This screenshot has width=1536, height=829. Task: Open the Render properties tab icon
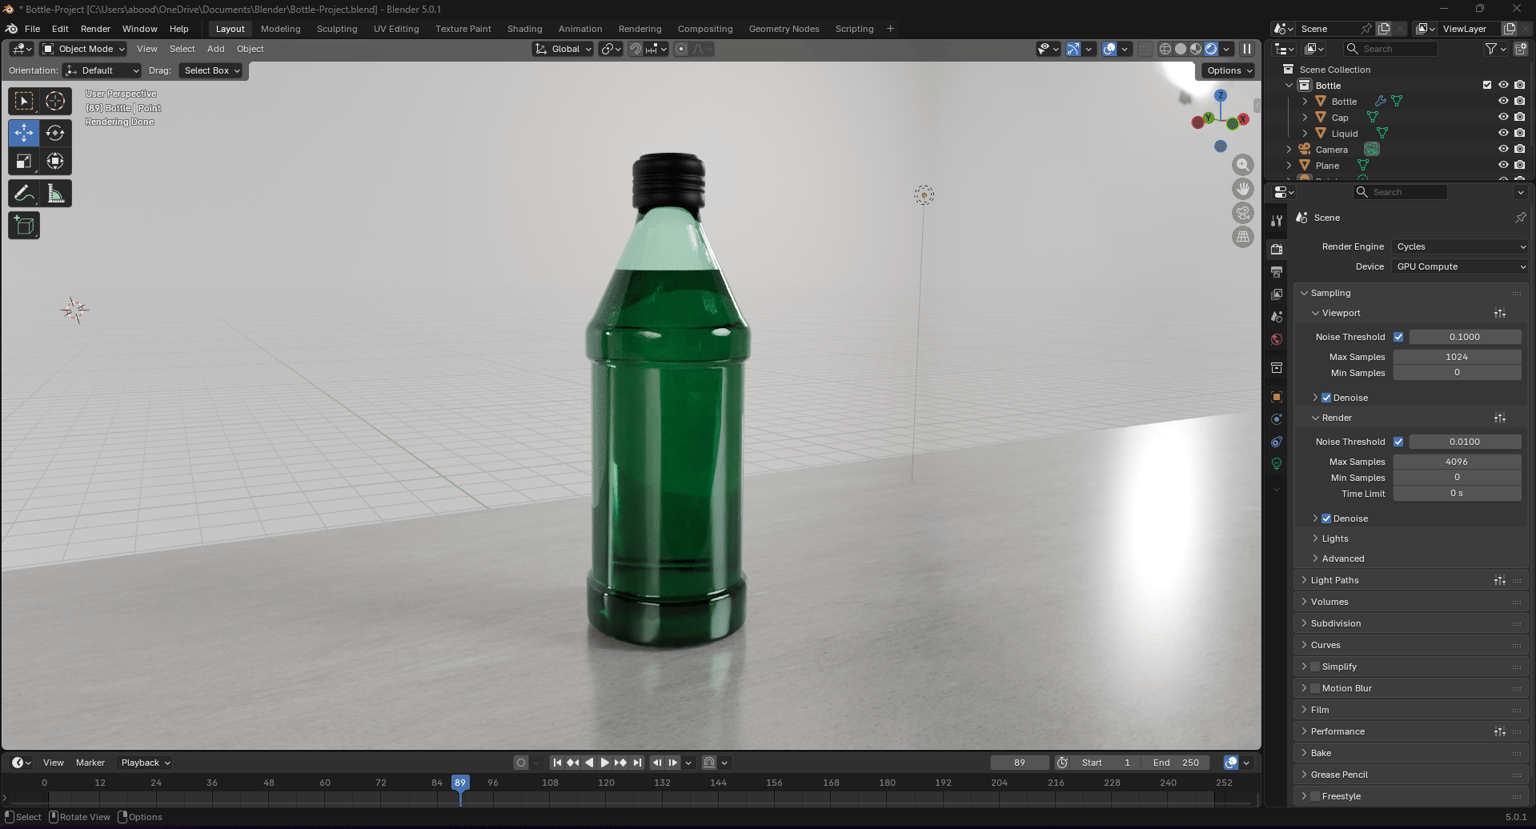pos(1277,249)
